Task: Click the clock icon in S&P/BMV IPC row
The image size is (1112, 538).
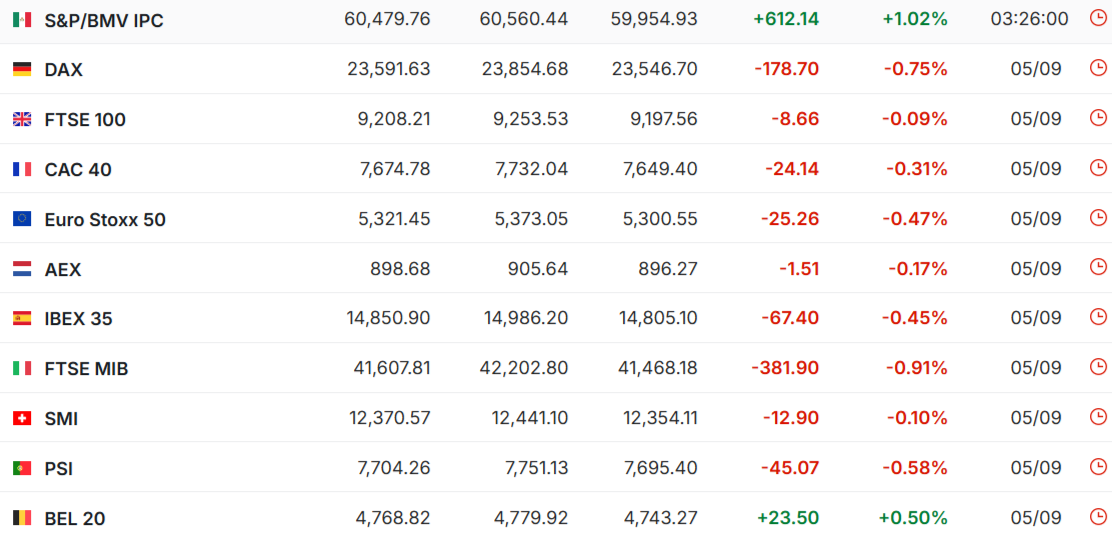Action: 1097,18
